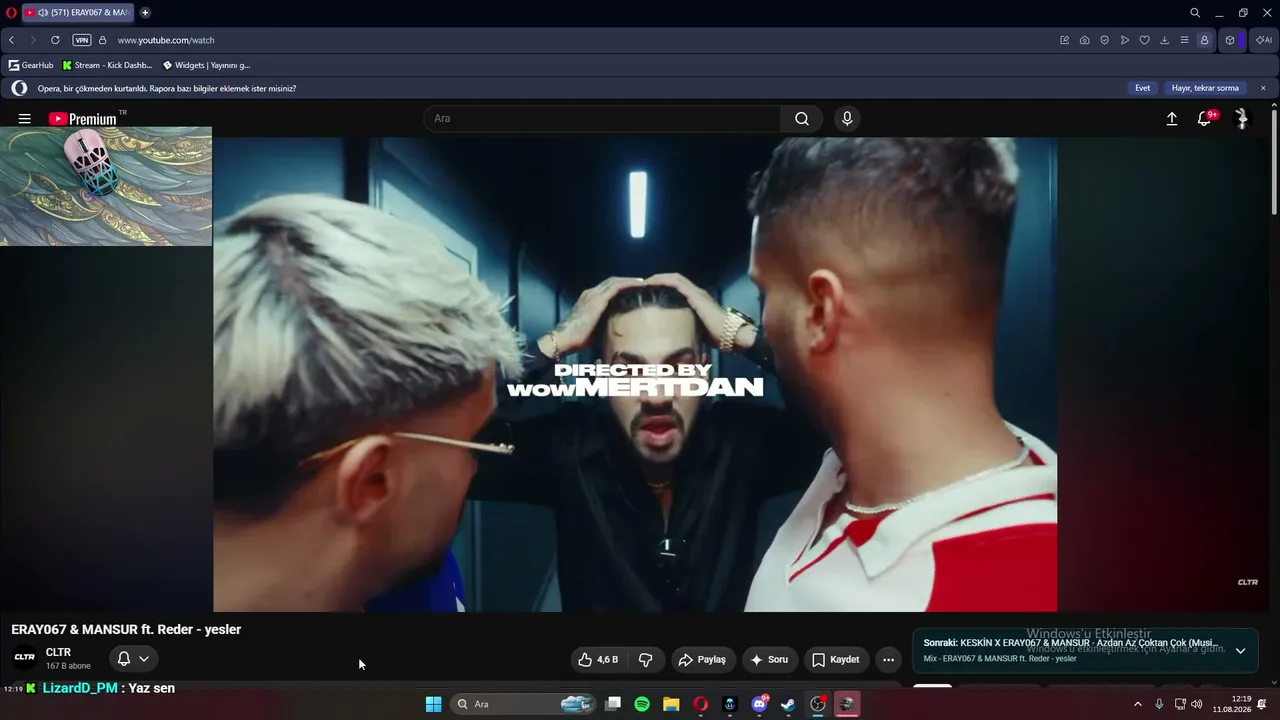Click the 'ERAY067 & MANSUR ft. Reder - yesler' video title
Image resolution: width=1280 pixels, height=720 pixels.
tap(126, 629)
